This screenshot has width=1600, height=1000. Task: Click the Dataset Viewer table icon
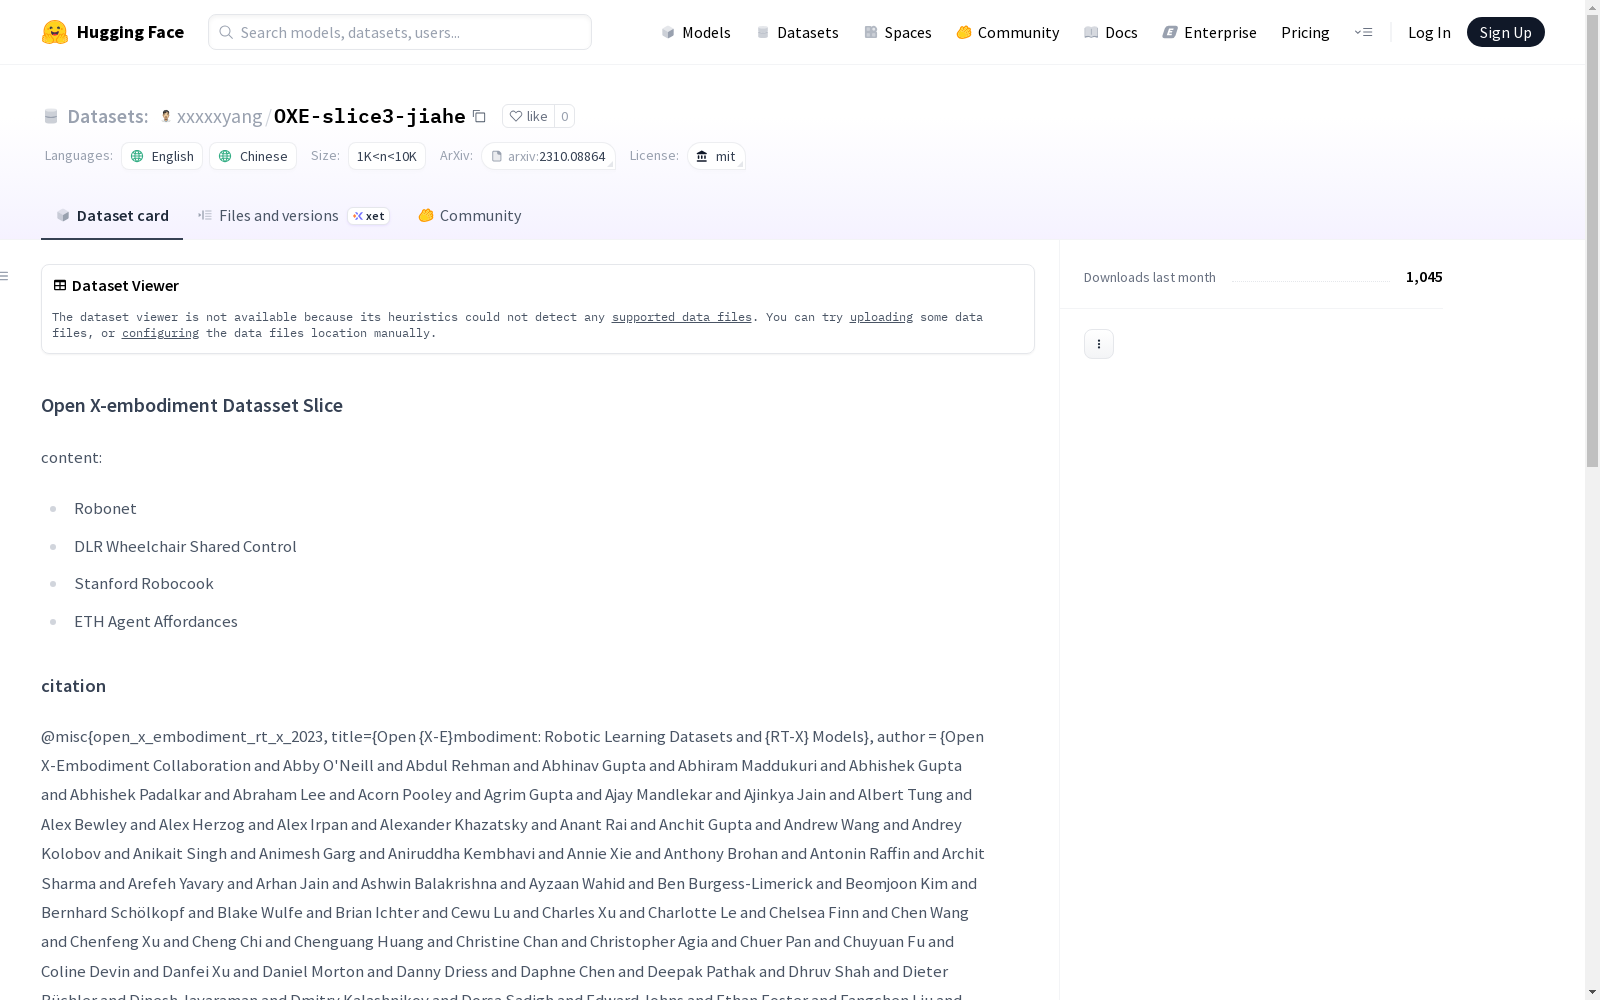pyautogui.click(x=60, y=285)
